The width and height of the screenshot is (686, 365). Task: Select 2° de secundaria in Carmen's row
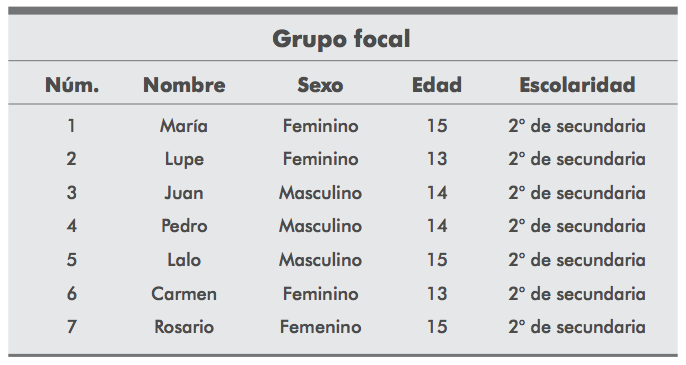[577, 294]
